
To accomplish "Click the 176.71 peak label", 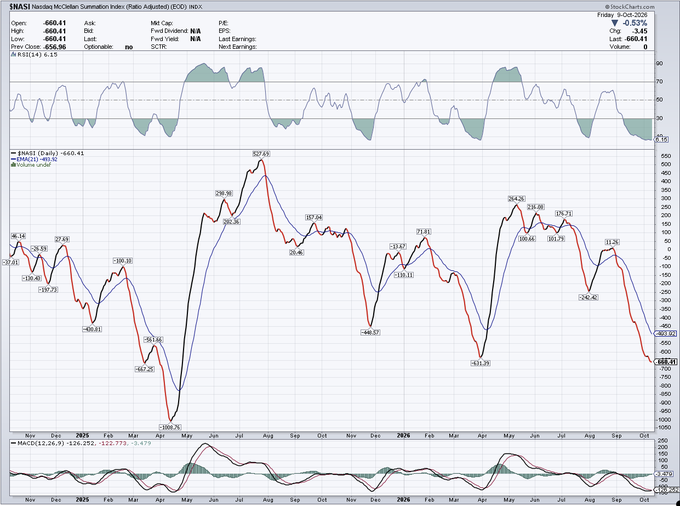I will pos(564,213).
